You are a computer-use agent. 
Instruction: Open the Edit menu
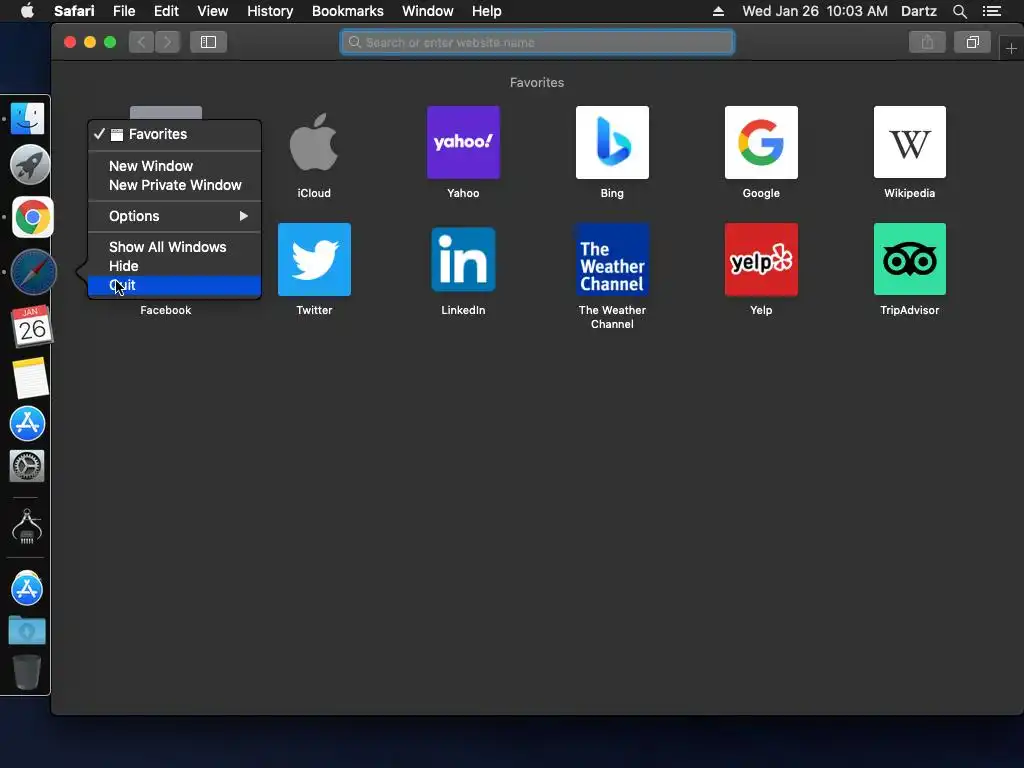[166, 11]
